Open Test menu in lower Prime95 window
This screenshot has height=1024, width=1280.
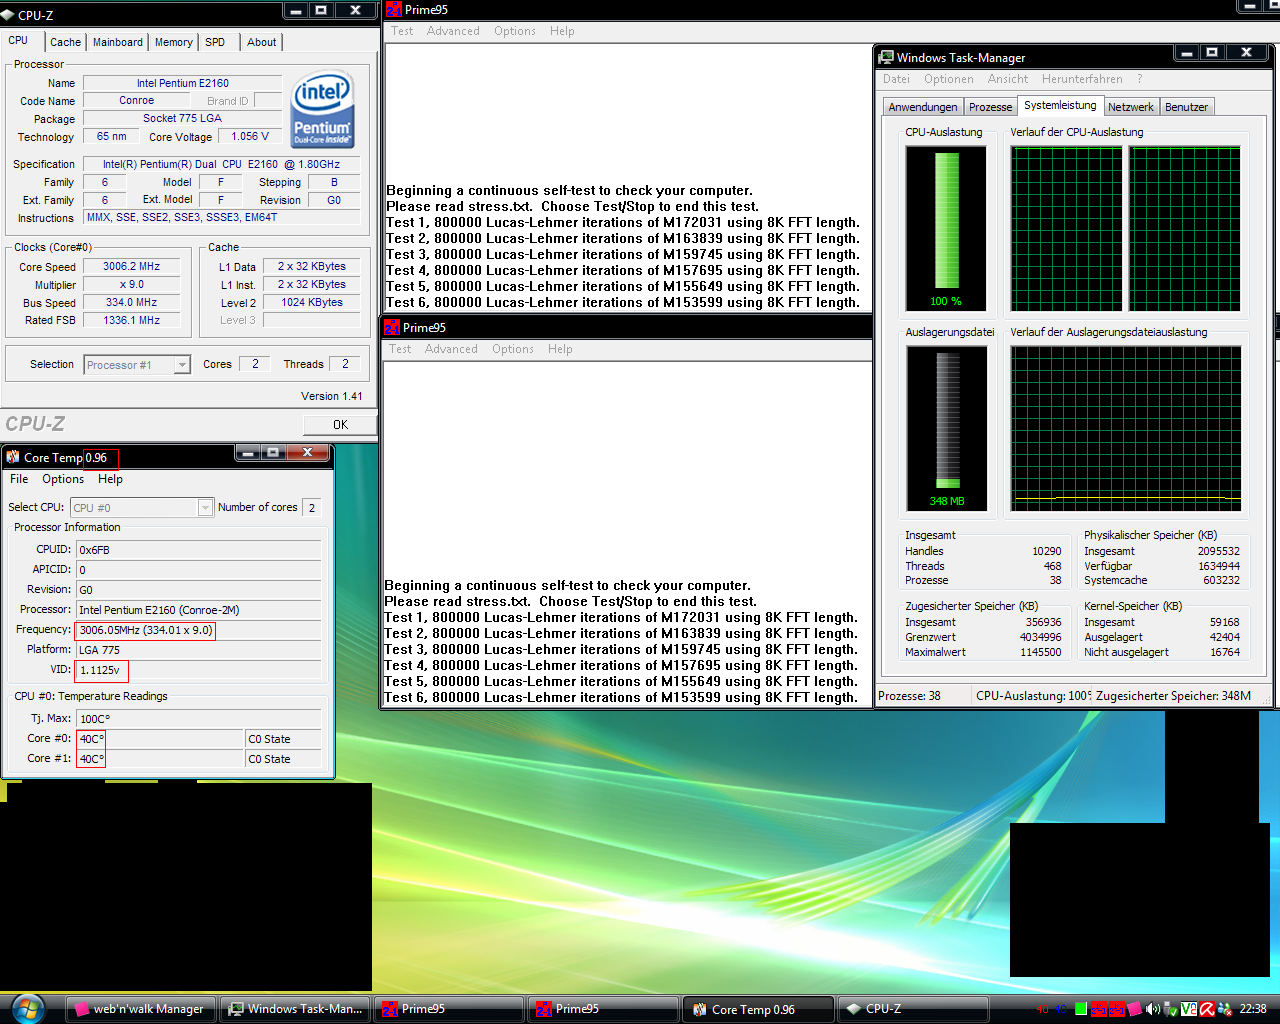[x=400, y=349]
